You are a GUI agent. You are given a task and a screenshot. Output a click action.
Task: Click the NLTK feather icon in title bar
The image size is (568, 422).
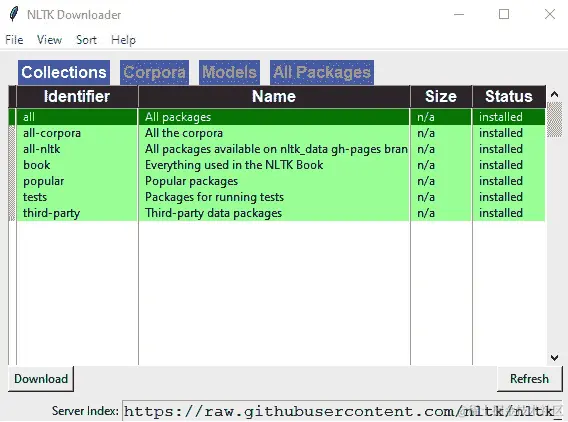tap(13, 14)
